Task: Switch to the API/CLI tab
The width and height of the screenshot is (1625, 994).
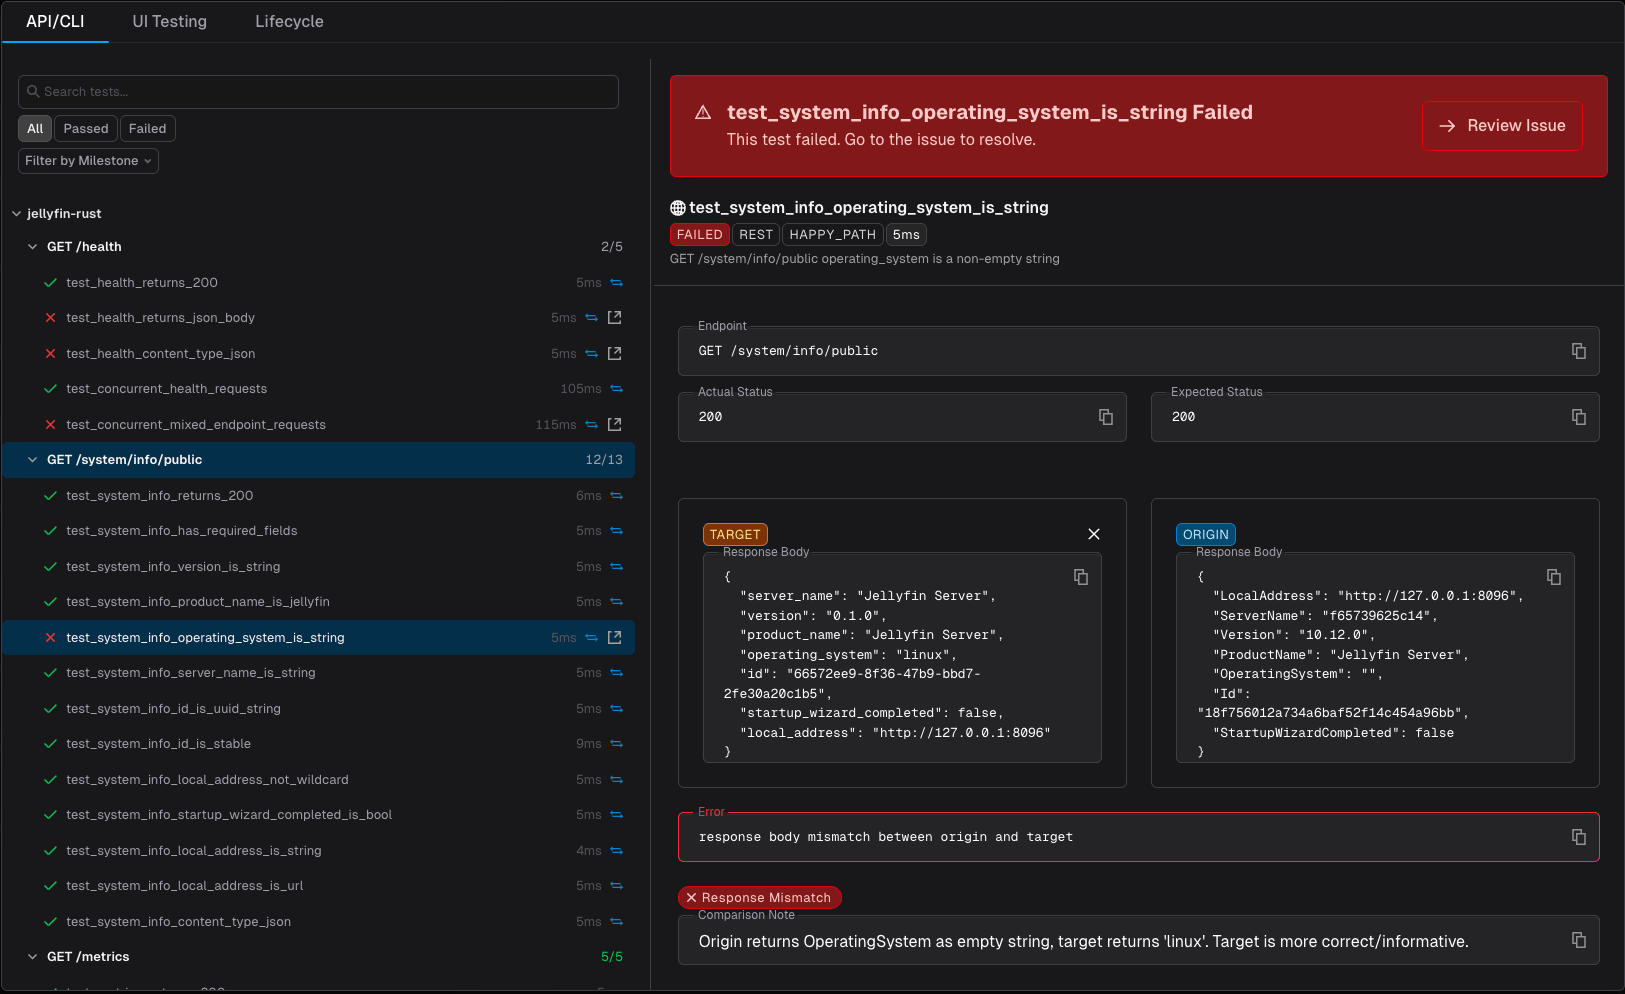Action: click(55, 21)
